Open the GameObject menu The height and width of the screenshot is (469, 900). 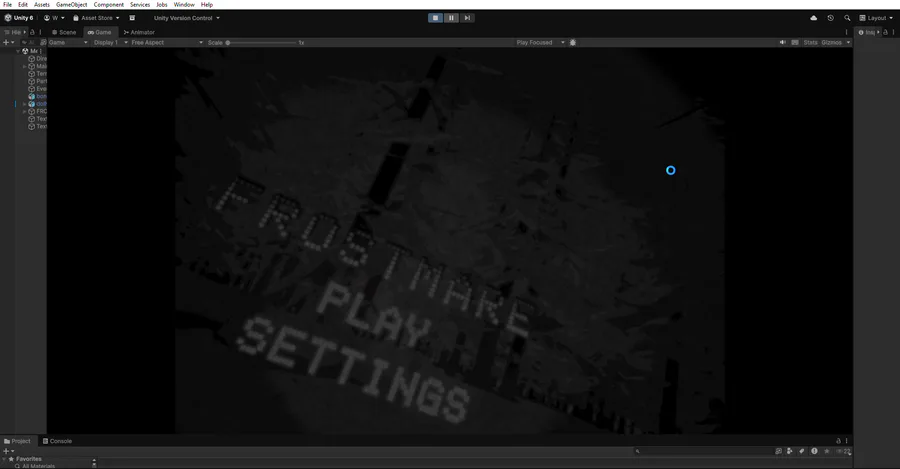(x=72, y=5)
